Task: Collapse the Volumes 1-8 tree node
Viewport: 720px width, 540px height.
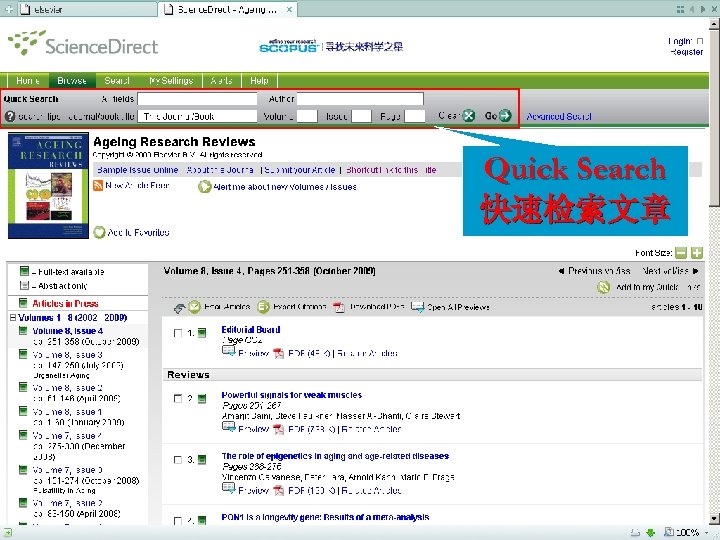Action: [x=13, y=317]
